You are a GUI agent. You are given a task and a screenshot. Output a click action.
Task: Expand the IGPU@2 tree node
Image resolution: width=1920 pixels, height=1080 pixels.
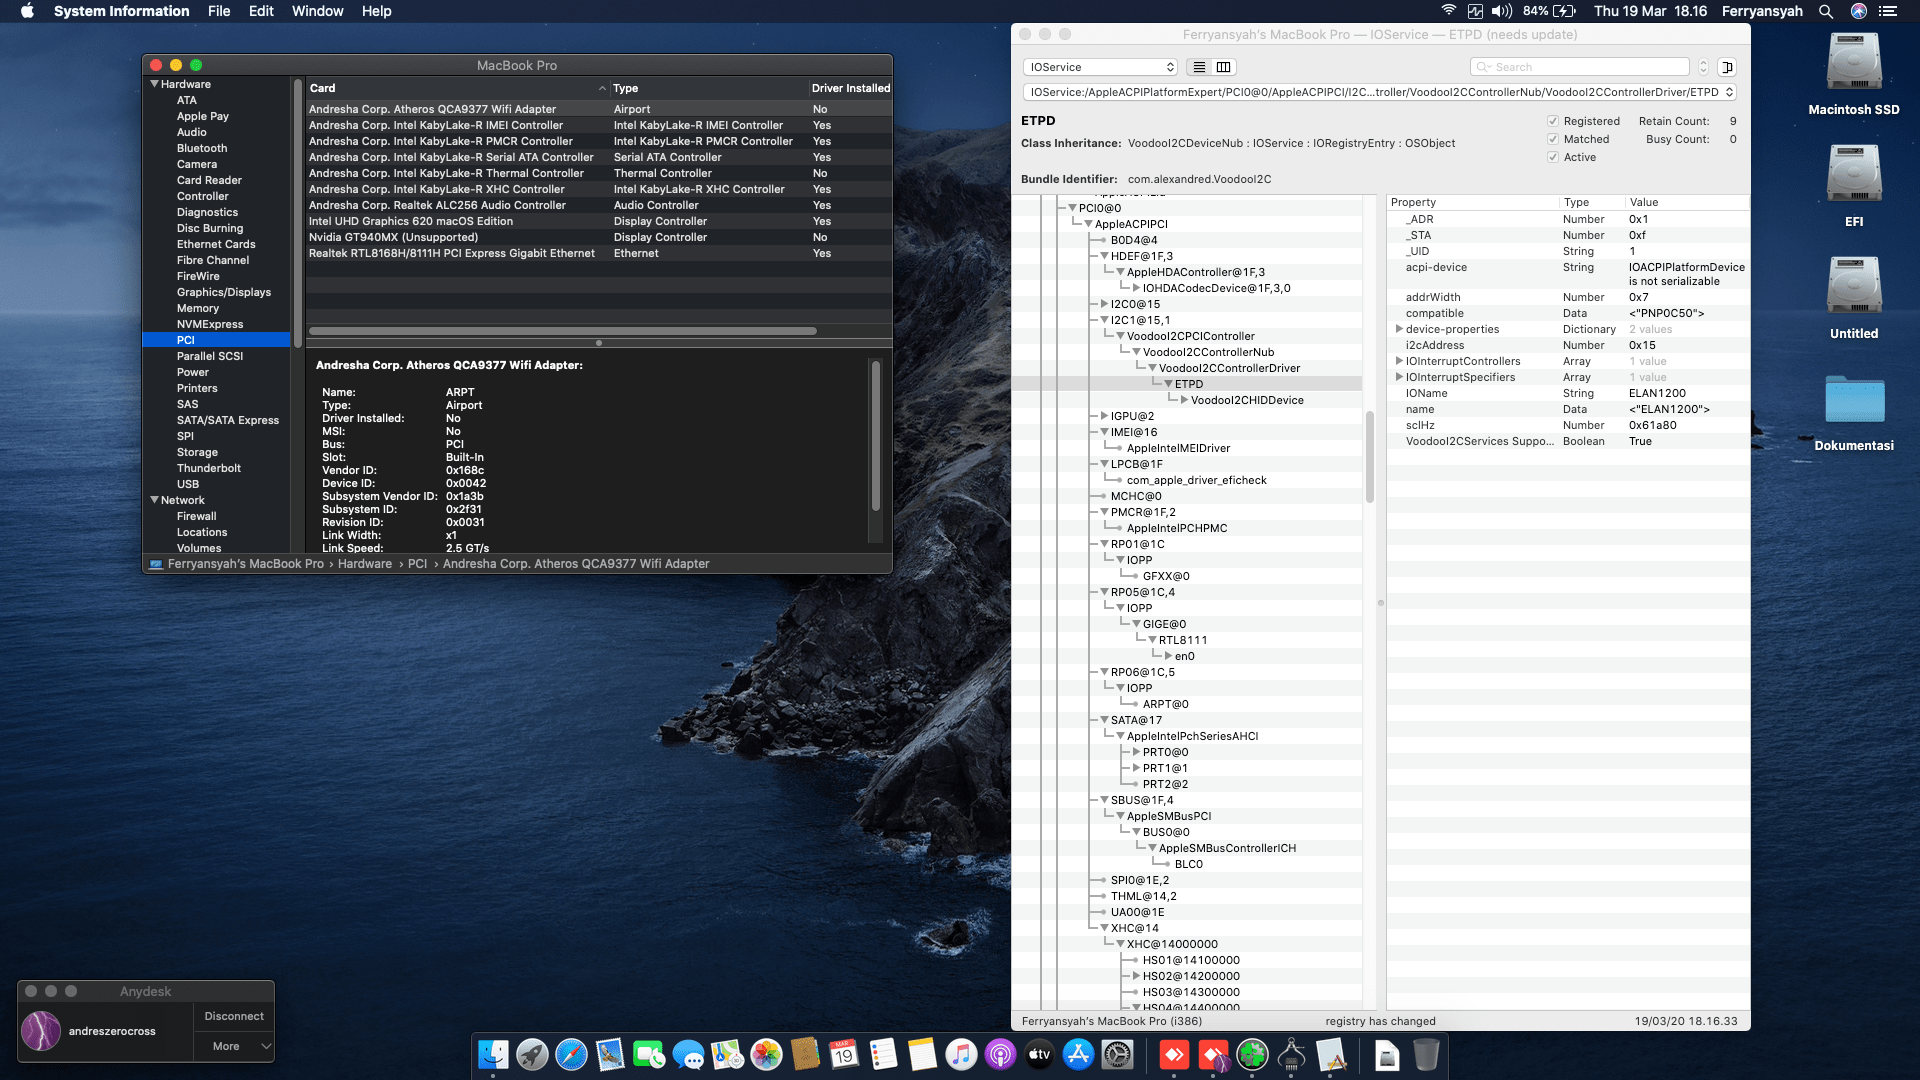click(x=1104, y=416)
